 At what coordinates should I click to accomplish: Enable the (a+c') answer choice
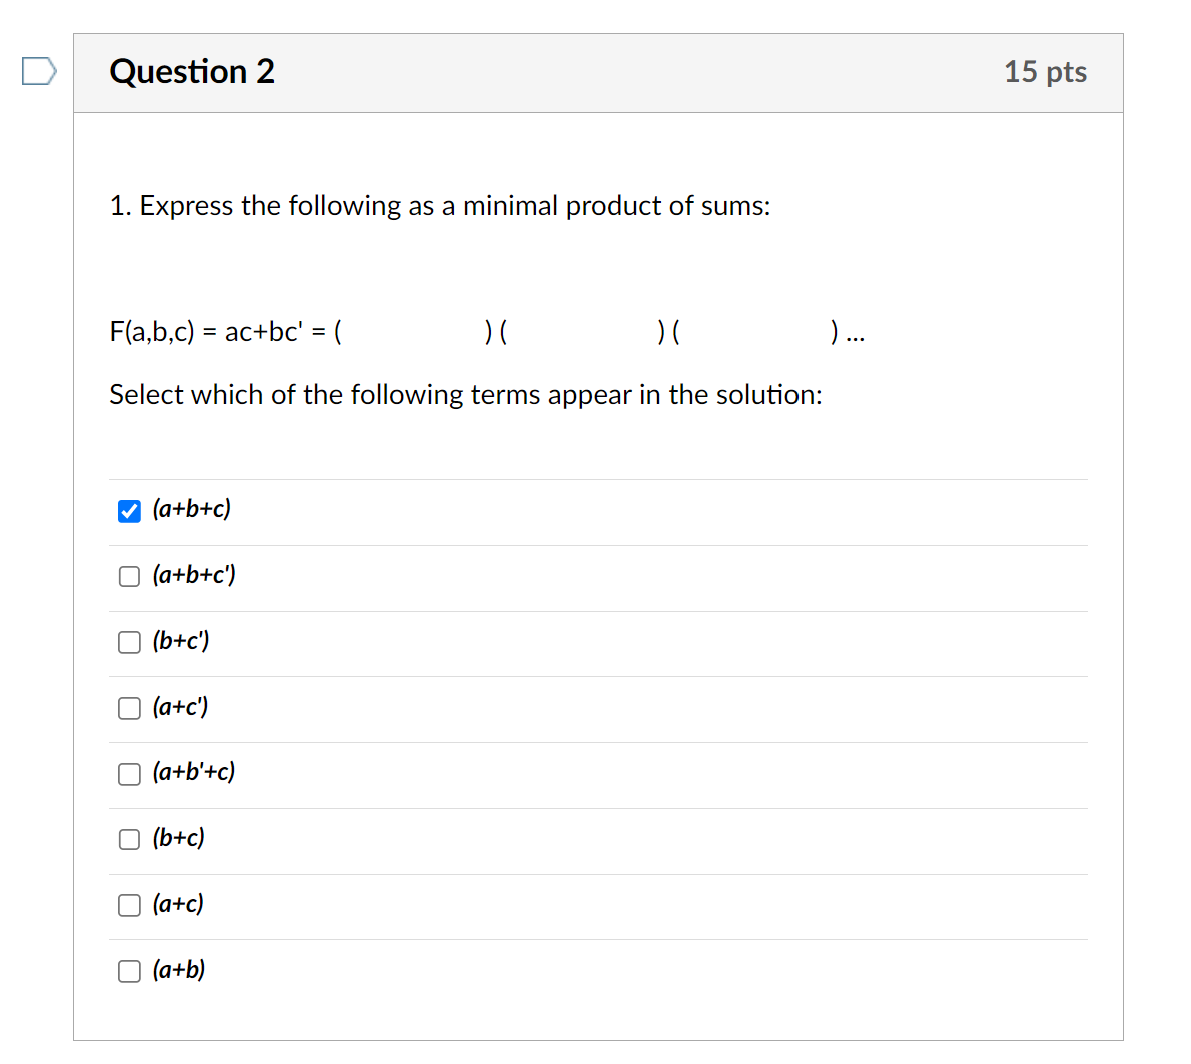[129, 708]
